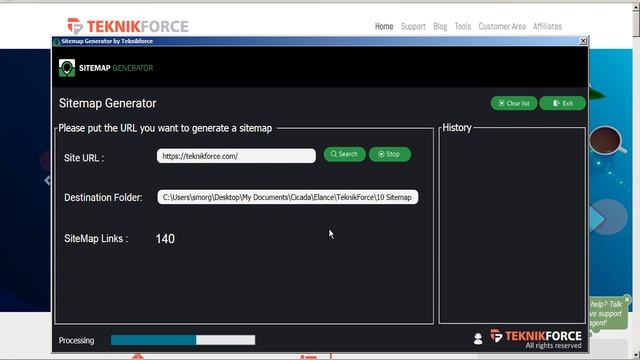640x360 pixels.
Task: Click the window title bar icon
Action: 57,41
